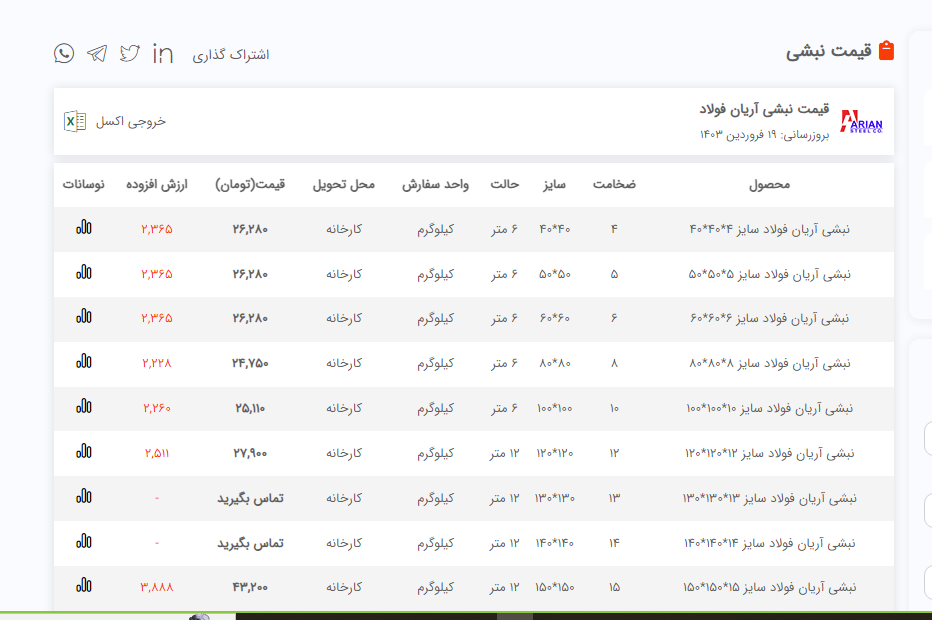This screenshot has width=932, height=620.
Task: Click the 'خروجی اکسل' export link
Action: tap(131, 121)
